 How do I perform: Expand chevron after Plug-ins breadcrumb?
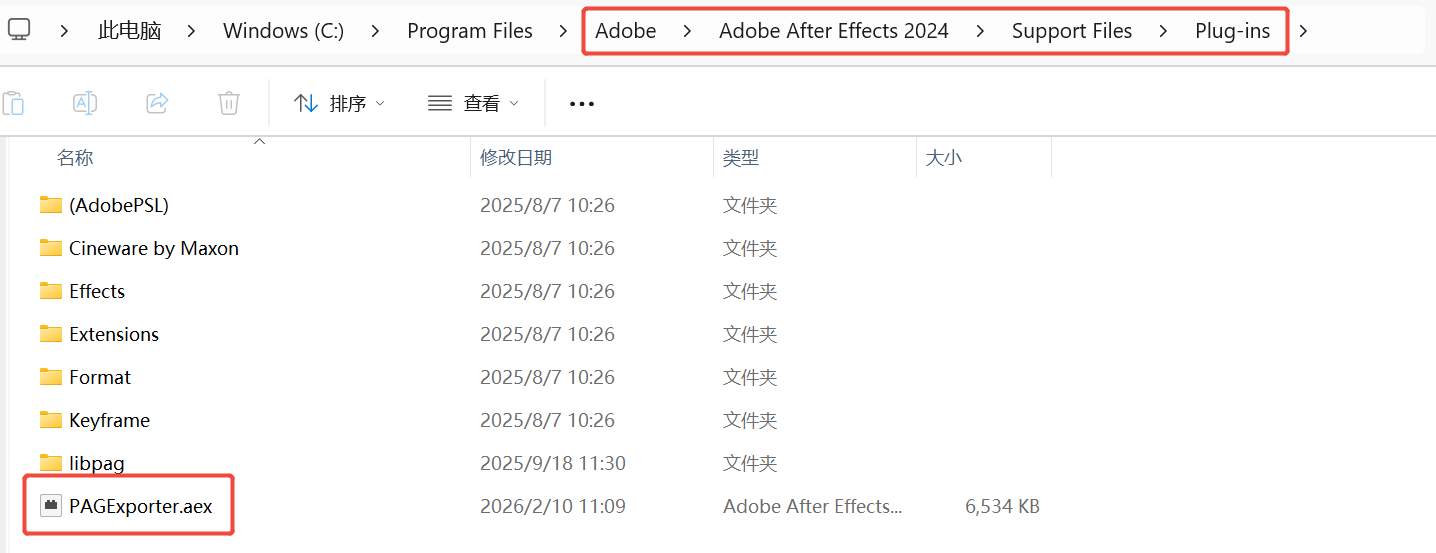pyautogui.click(x=1303, y=31)
